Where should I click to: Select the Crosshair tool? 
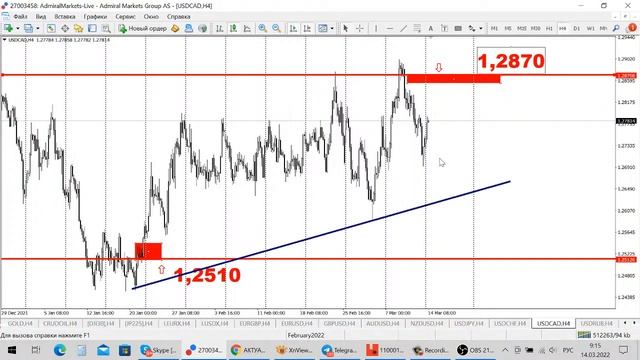click(360, 28)
